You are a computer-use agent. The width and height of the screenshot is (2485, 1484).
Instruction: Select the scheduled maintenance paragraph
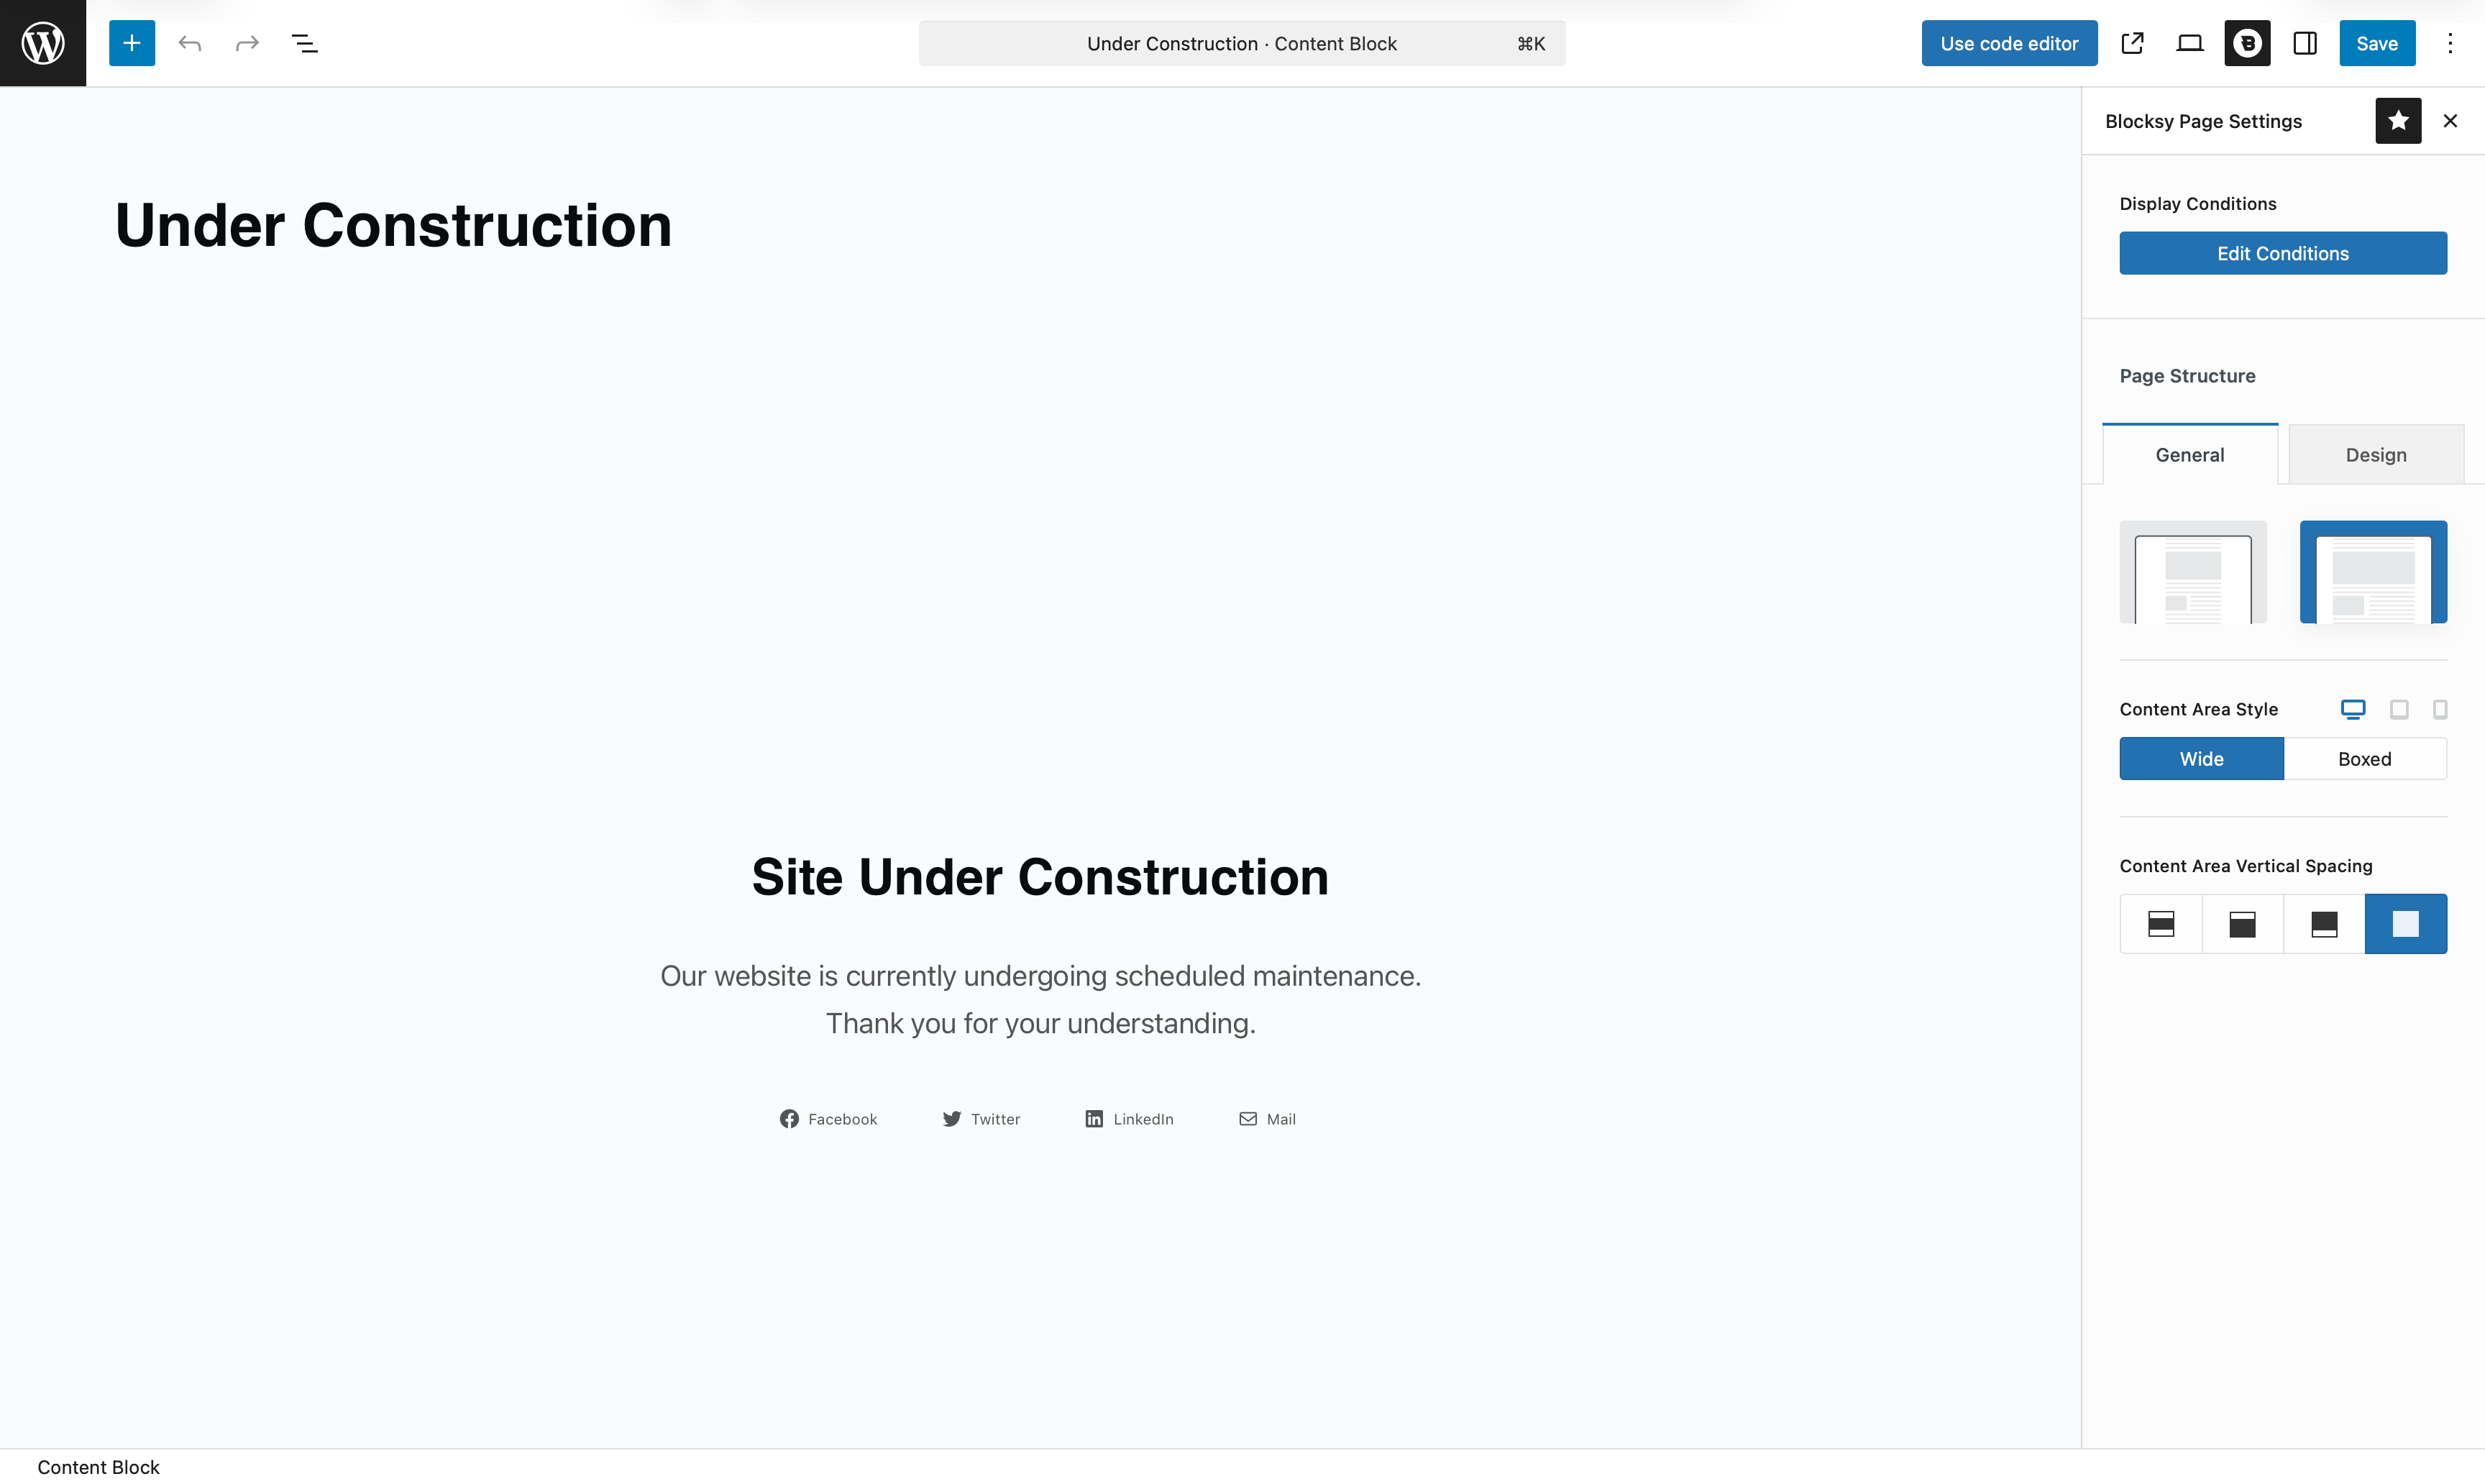(x=1040, y=999)
